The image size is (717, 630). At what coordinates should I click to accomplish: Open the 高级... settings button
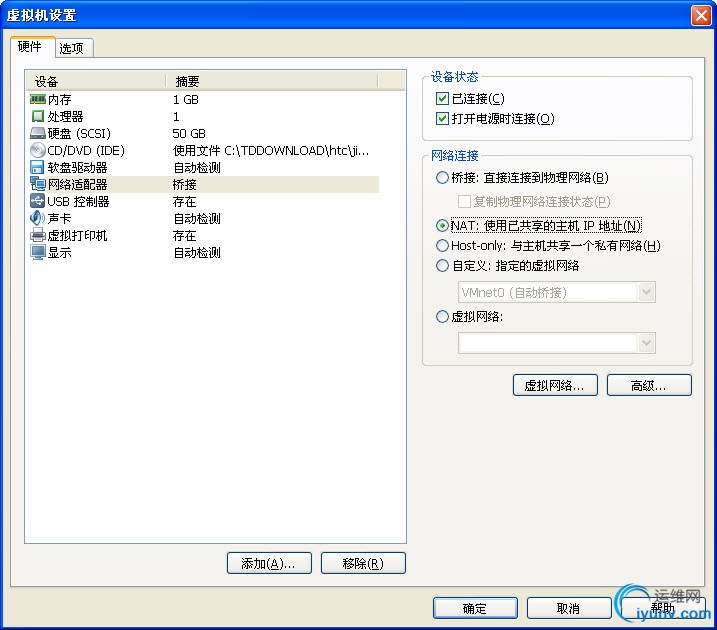[649, 385]
